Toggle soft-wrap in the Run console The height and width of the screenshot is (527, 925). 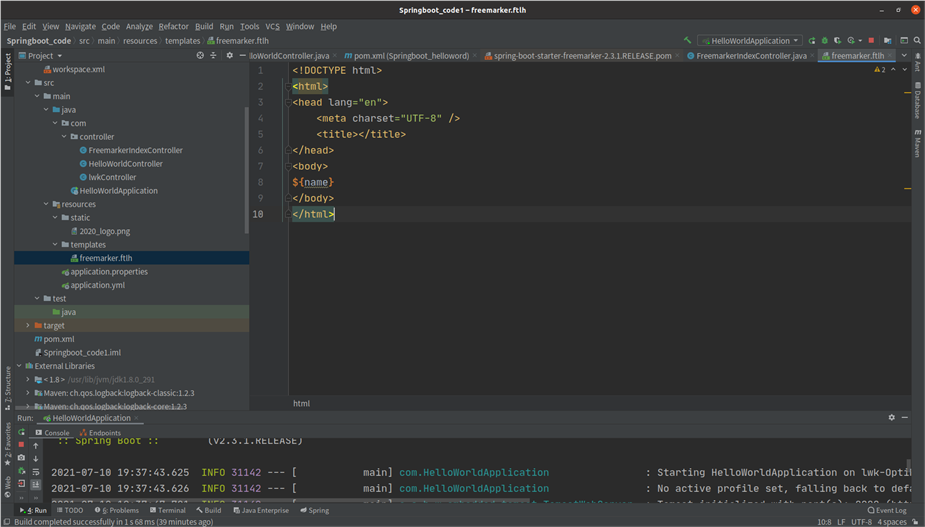pyautogui.click(x=35, y=472)
